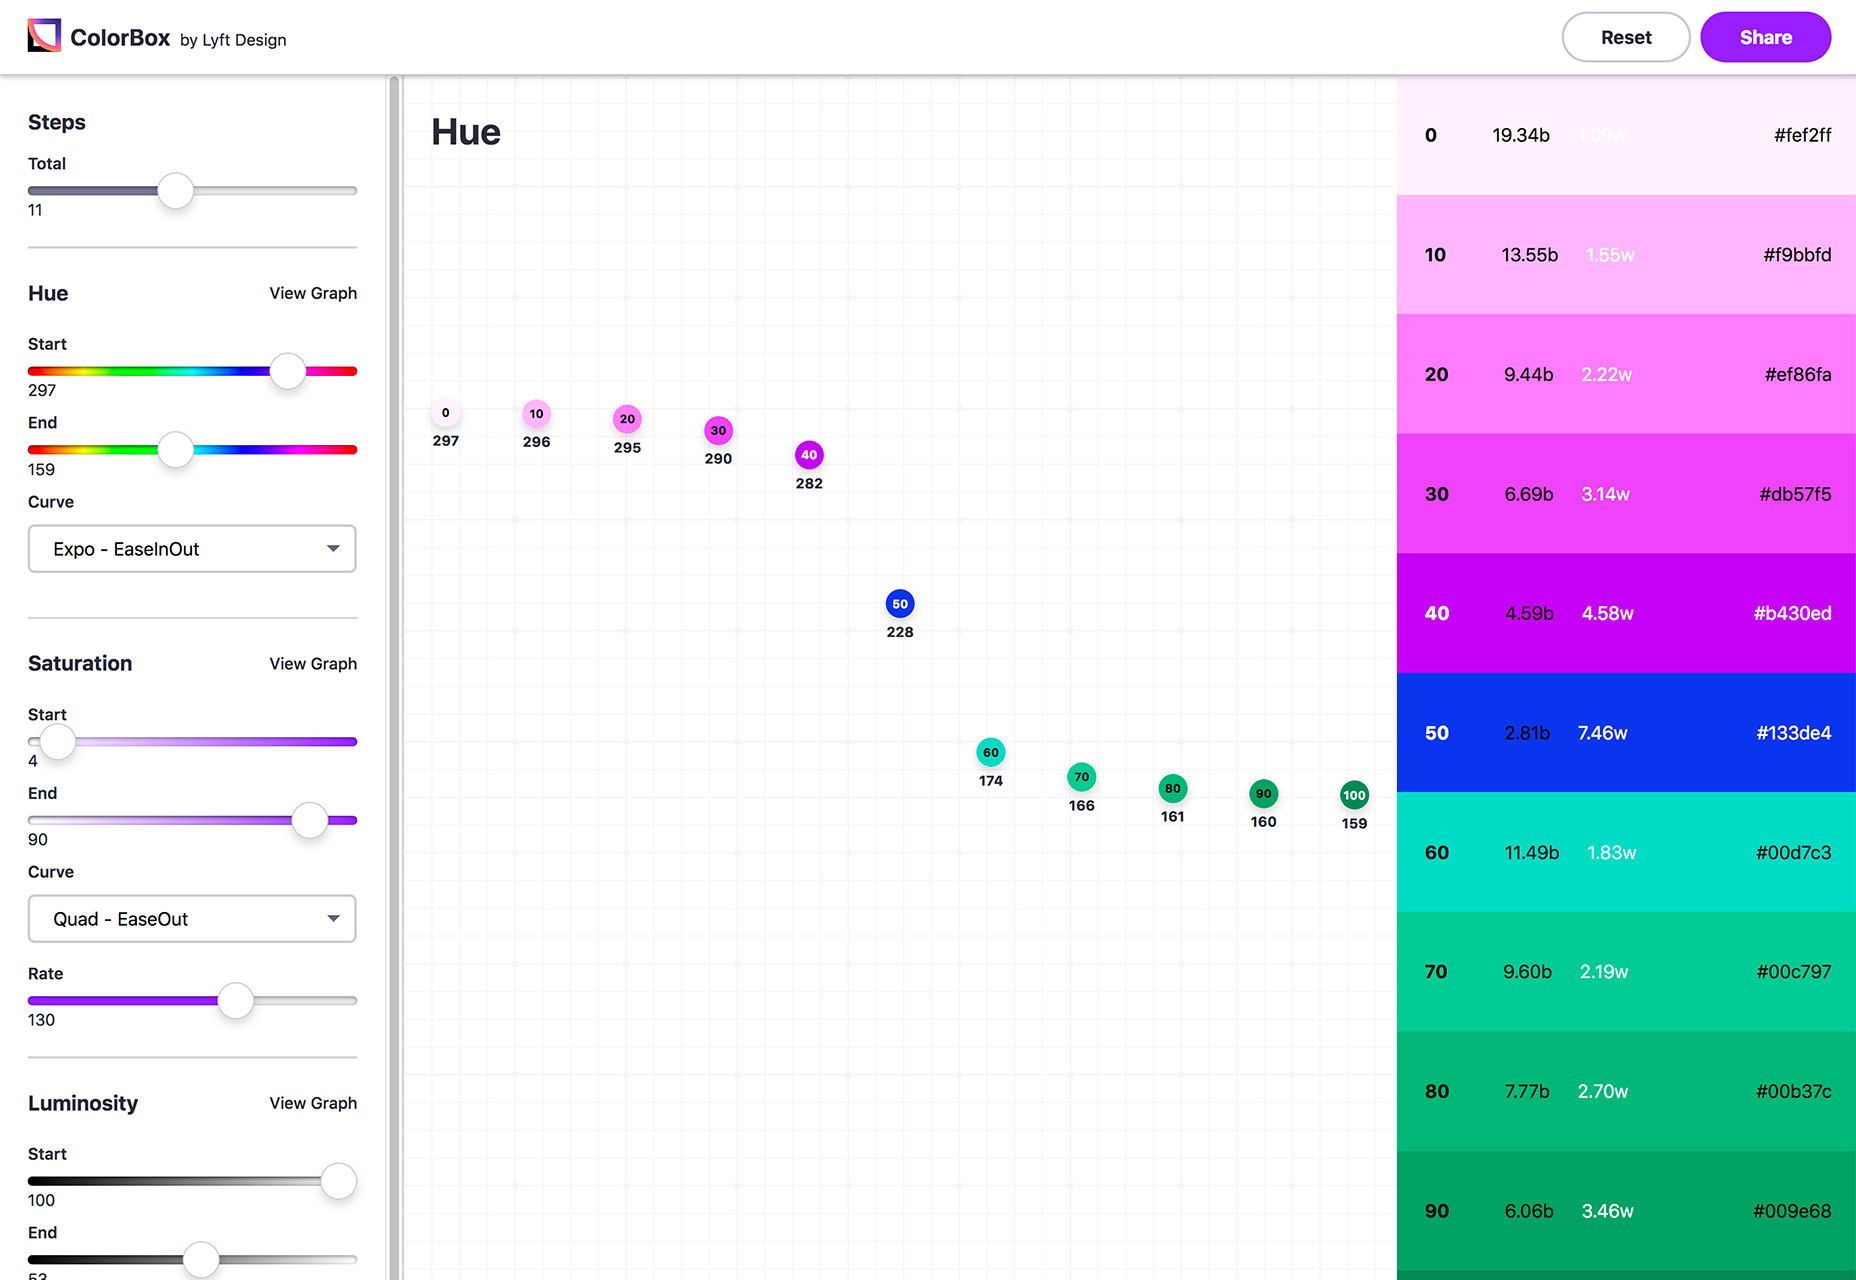Image resolution: width=1856 pixels, height=1280 pixels.
Task: Select hue graph point 100
Action: pyautogui.click(x=1354, y=795)
